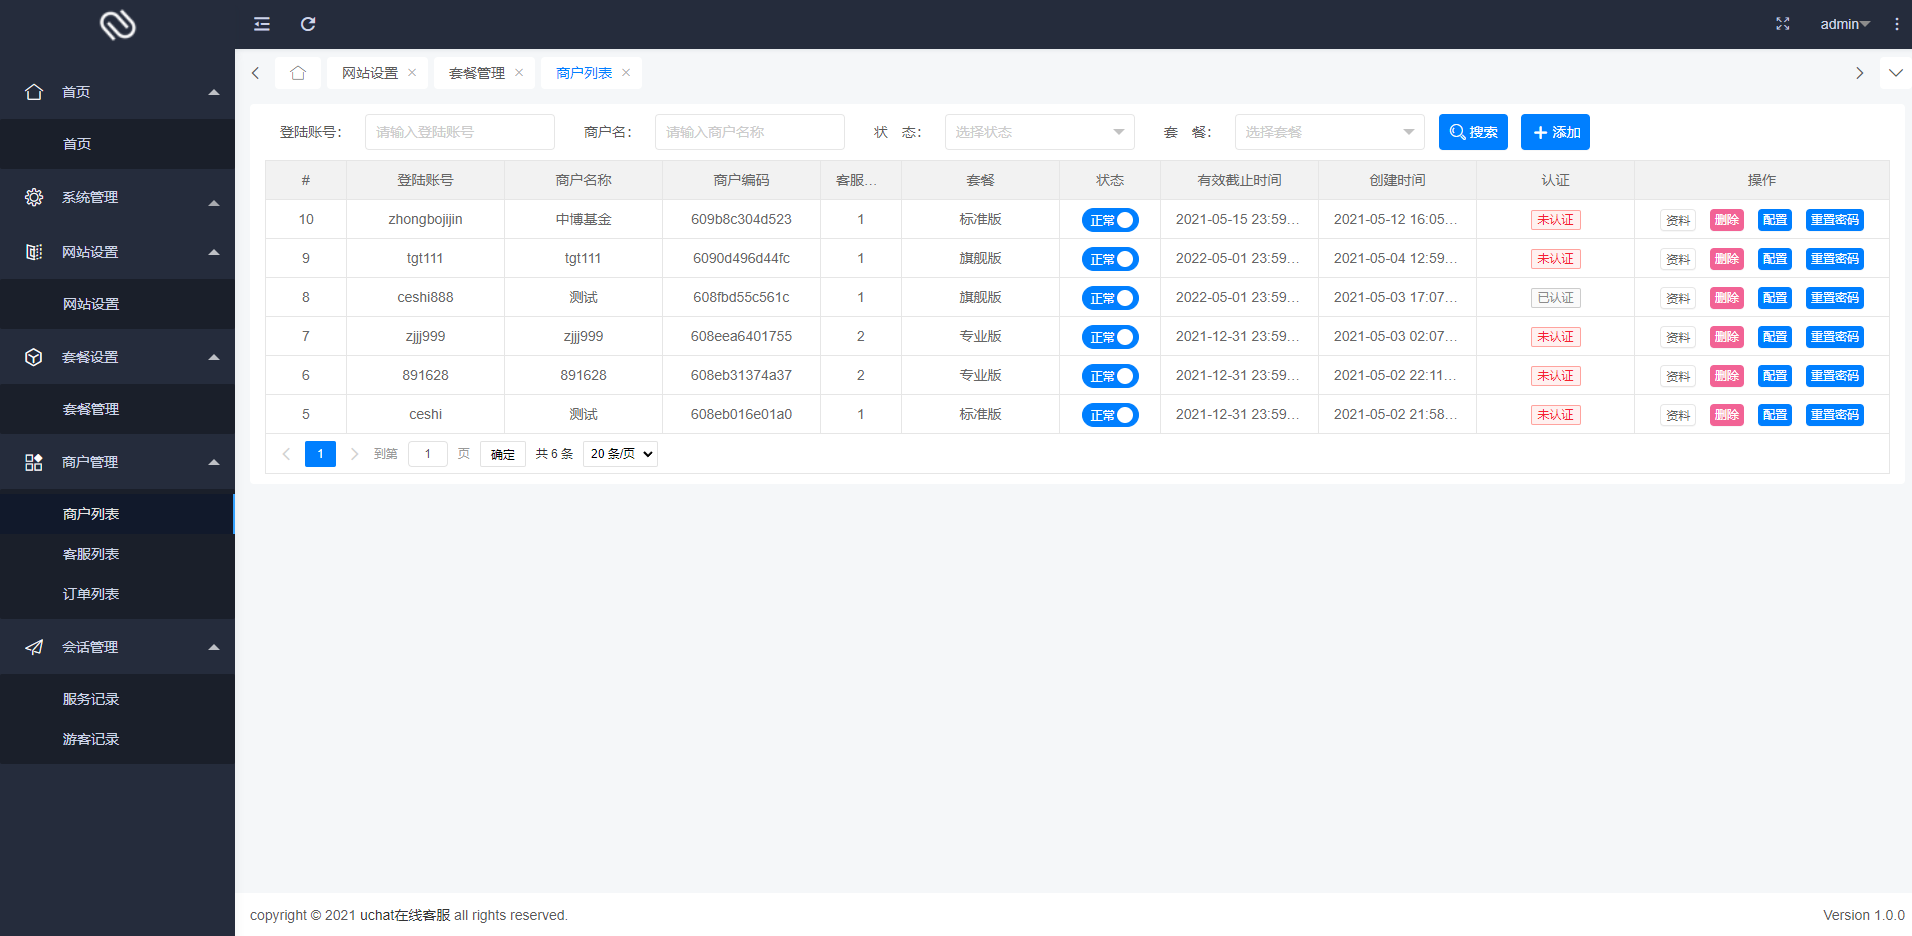Click the 搜索 search button
This screenshot has width=1912, height=936.
(1473, 132)
